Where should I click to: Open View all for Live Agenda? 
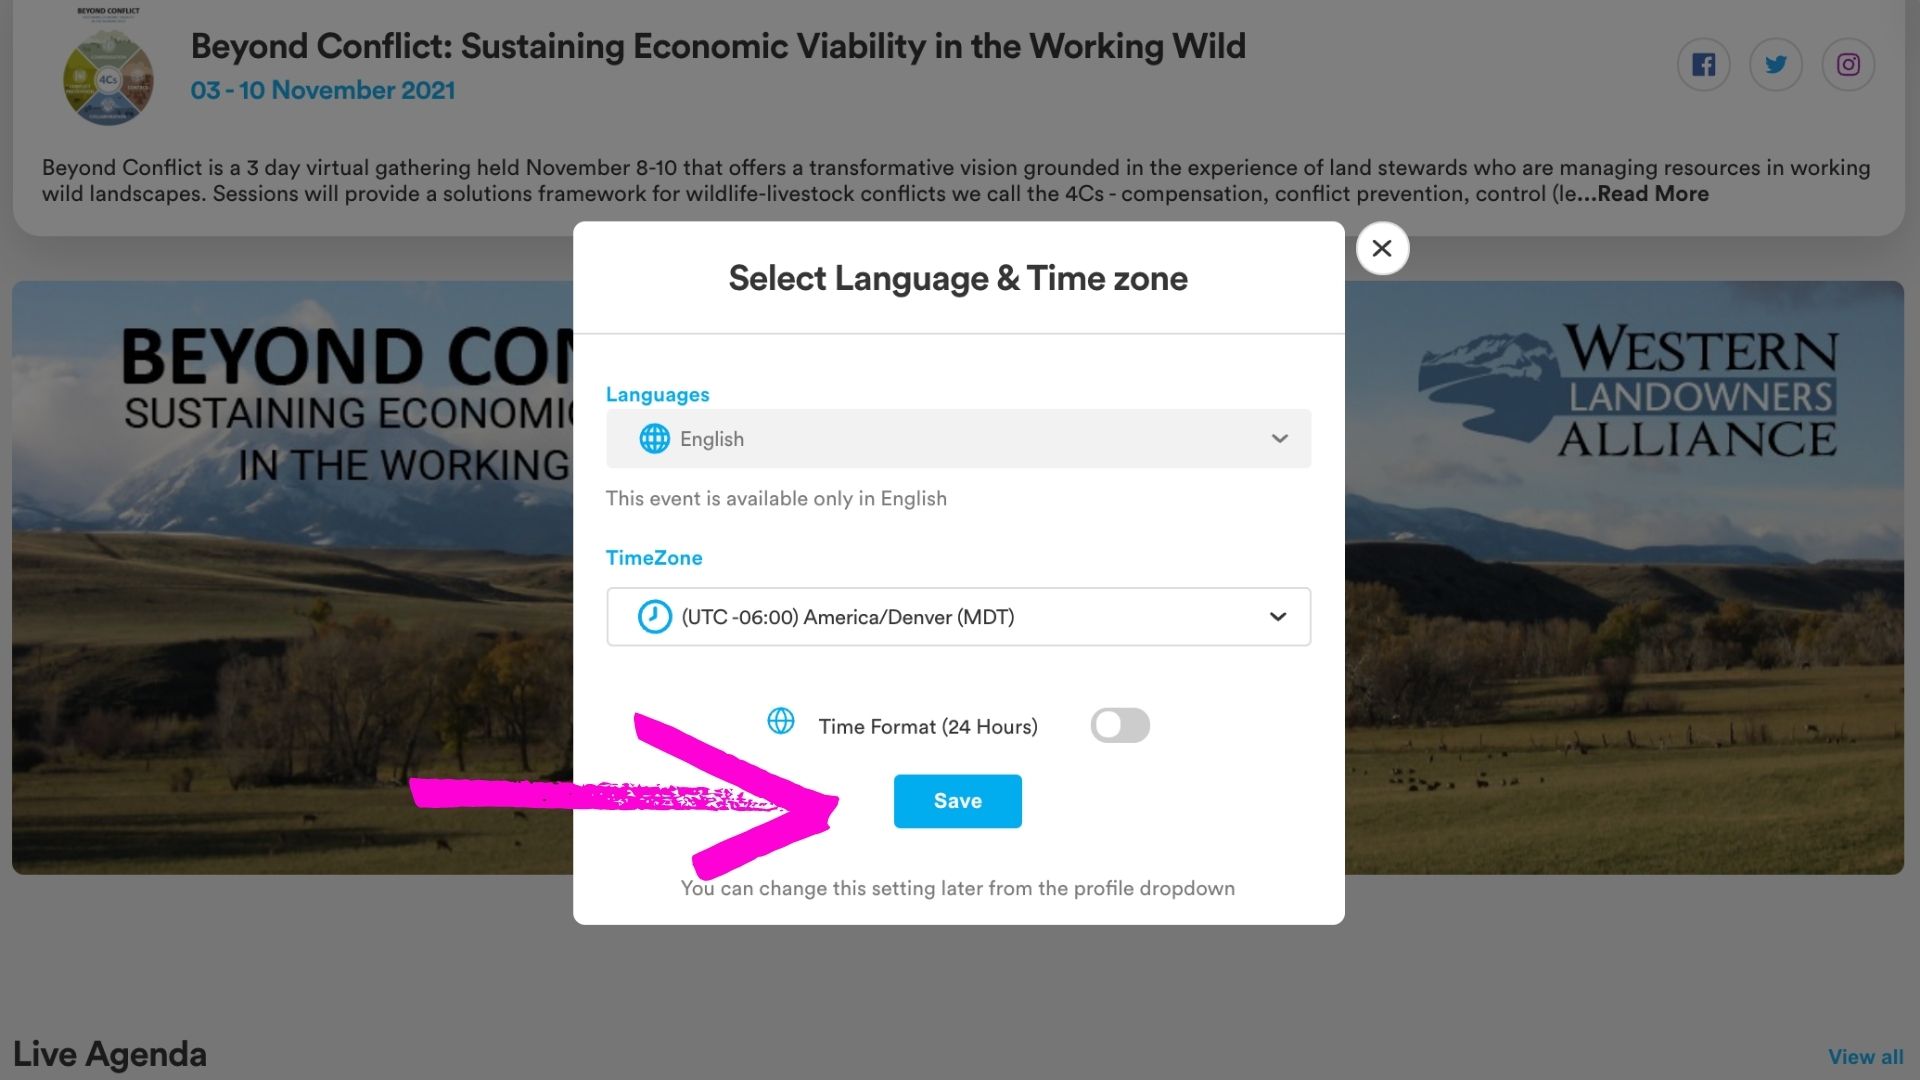point(1865,1057)
